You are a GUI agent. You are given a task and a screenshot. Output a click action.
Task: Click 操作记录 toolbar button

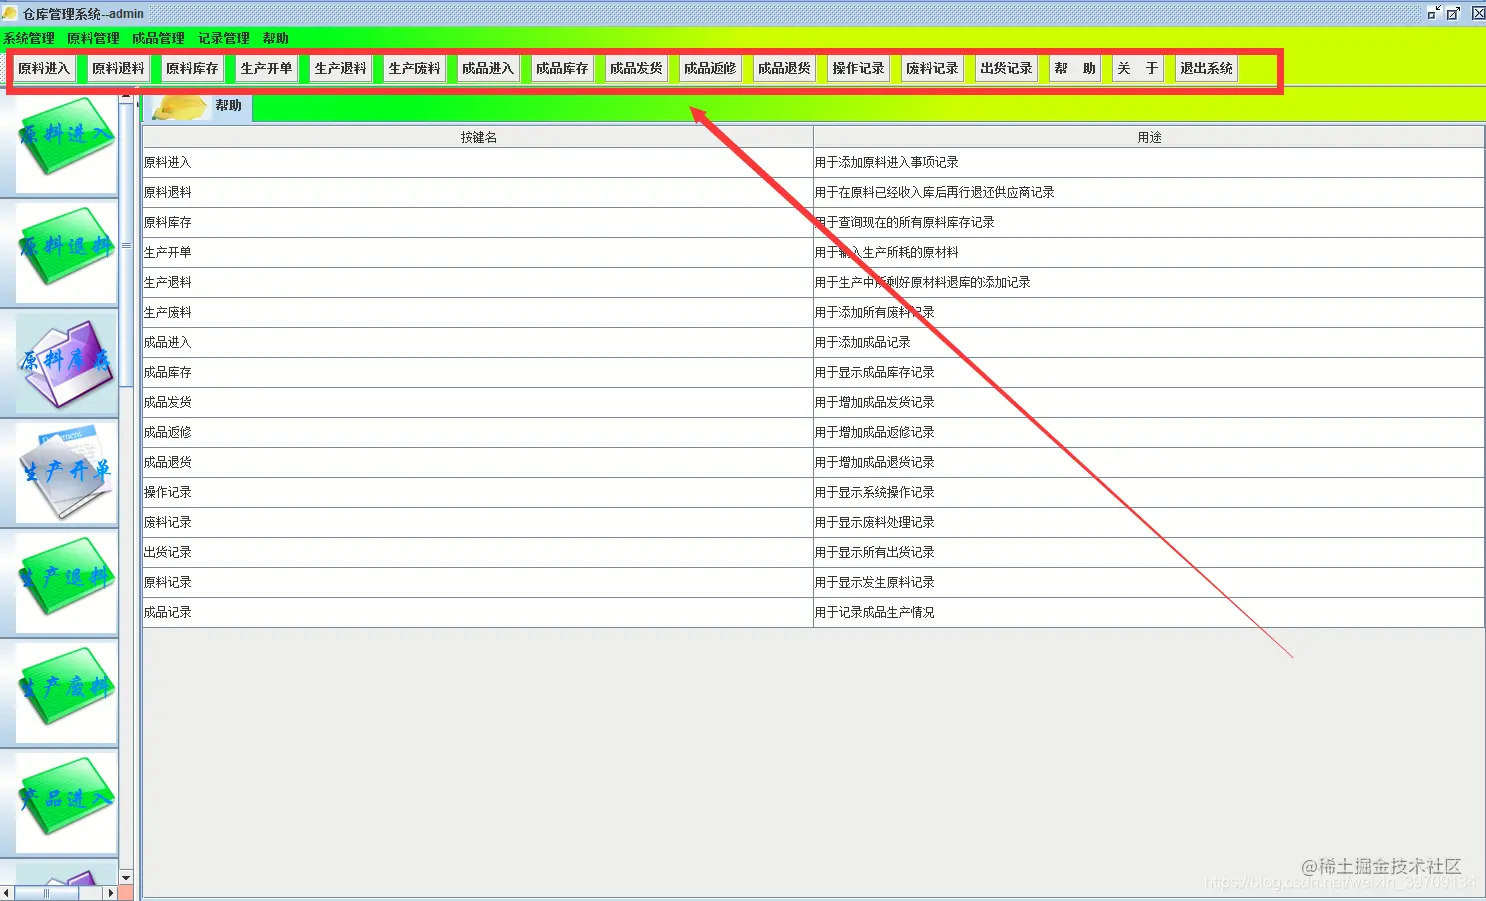[x=858, y=68]
